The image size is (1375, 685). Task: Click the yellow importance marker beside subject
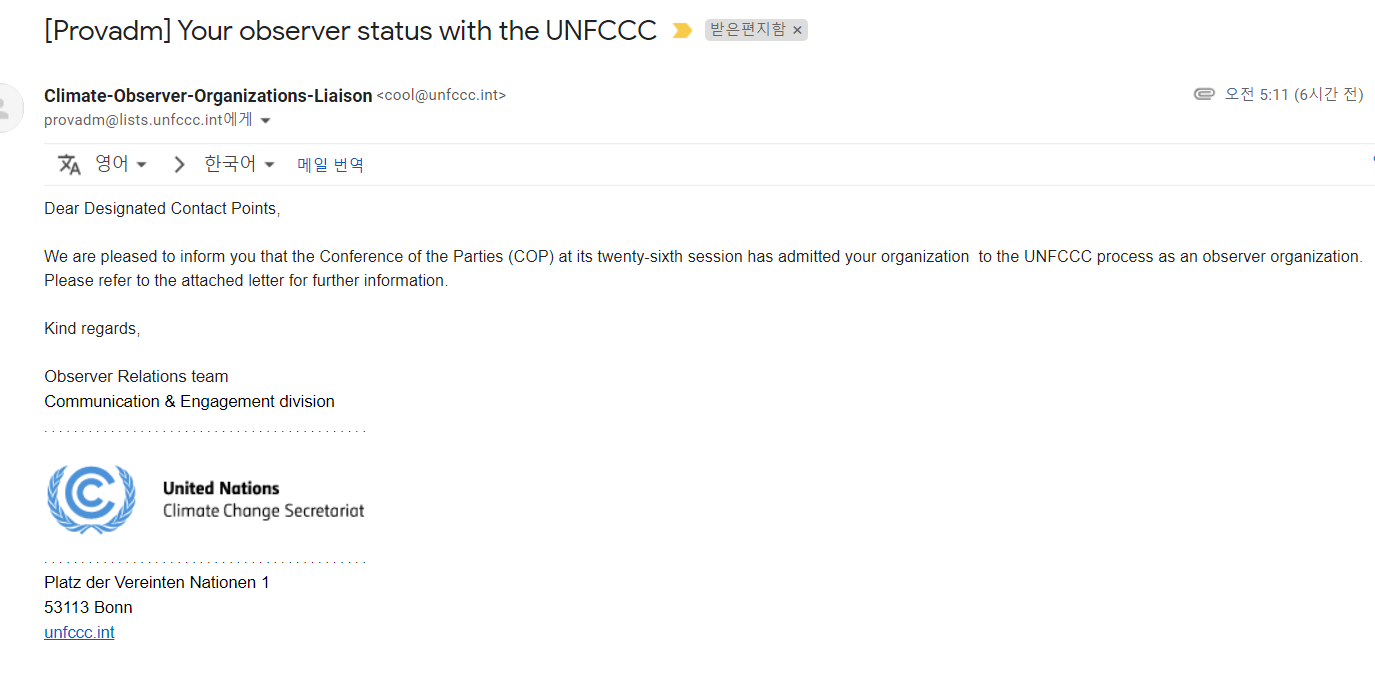click(x=682, y=31)
